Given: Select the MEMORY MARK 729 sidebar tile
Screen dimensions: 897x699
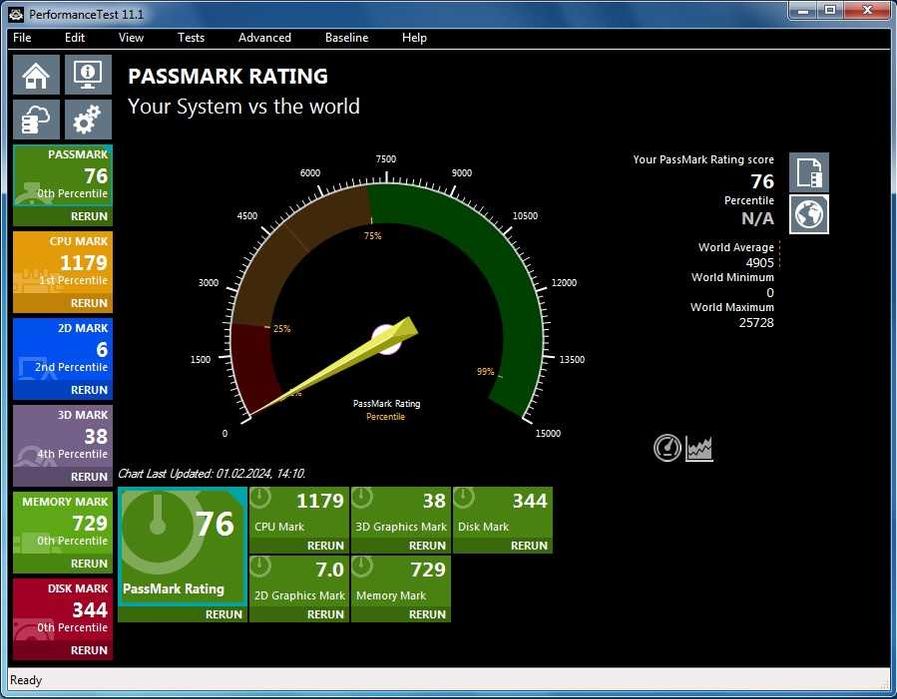Looking at the screenshot, I should coord(63,524).
